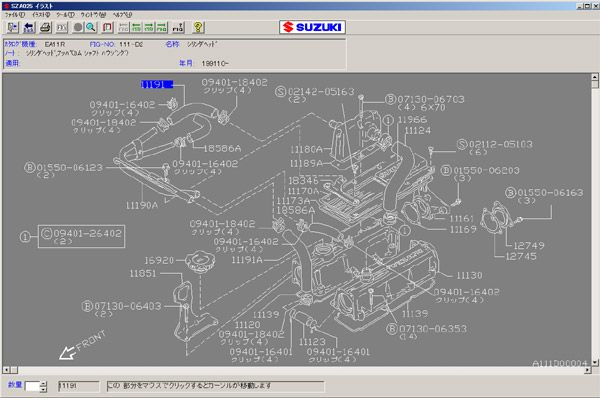Click the printer icon

pos(46,27)
